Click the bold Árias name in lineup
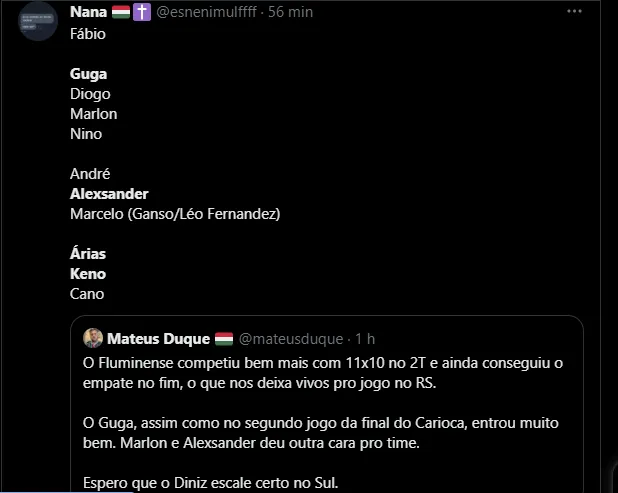 click(x=88, y=254)
